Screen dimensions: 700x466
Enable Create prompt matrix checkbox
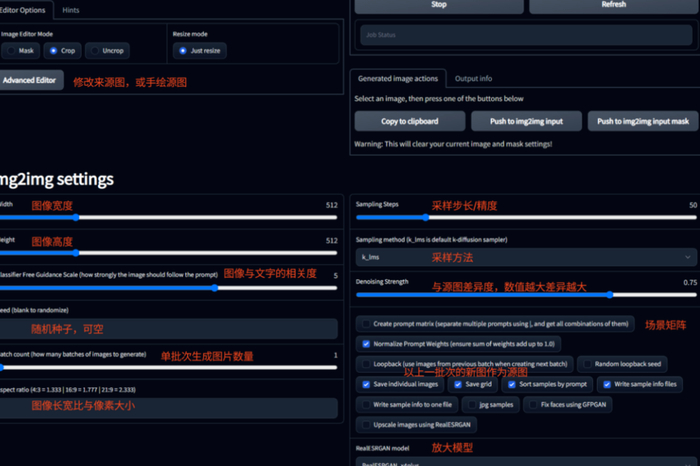366,324
